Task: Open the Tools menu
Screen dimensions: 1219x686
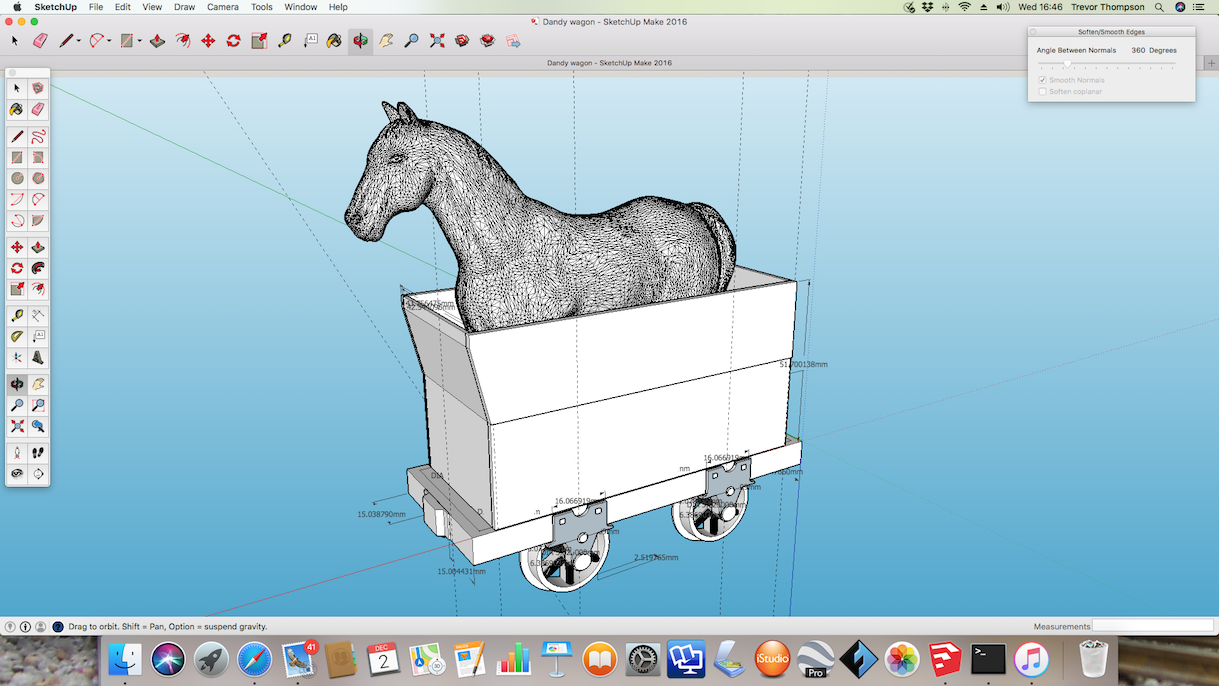Action: coord(262,7)
